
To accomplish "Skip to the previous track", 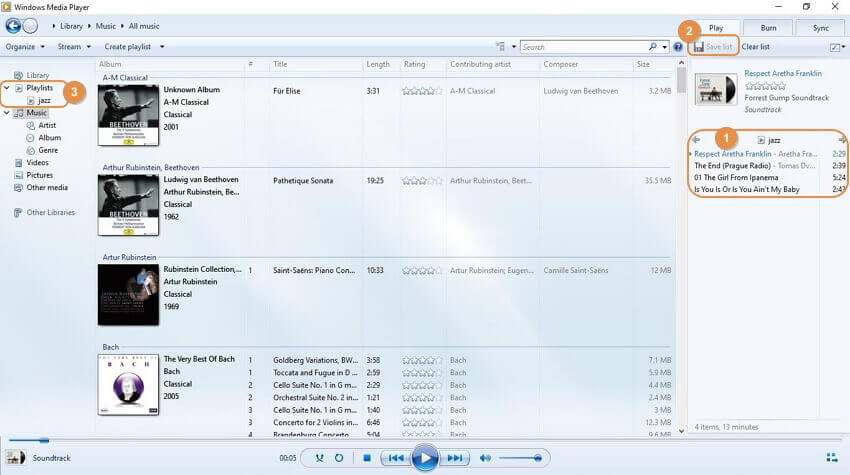I will click(396, 458).
